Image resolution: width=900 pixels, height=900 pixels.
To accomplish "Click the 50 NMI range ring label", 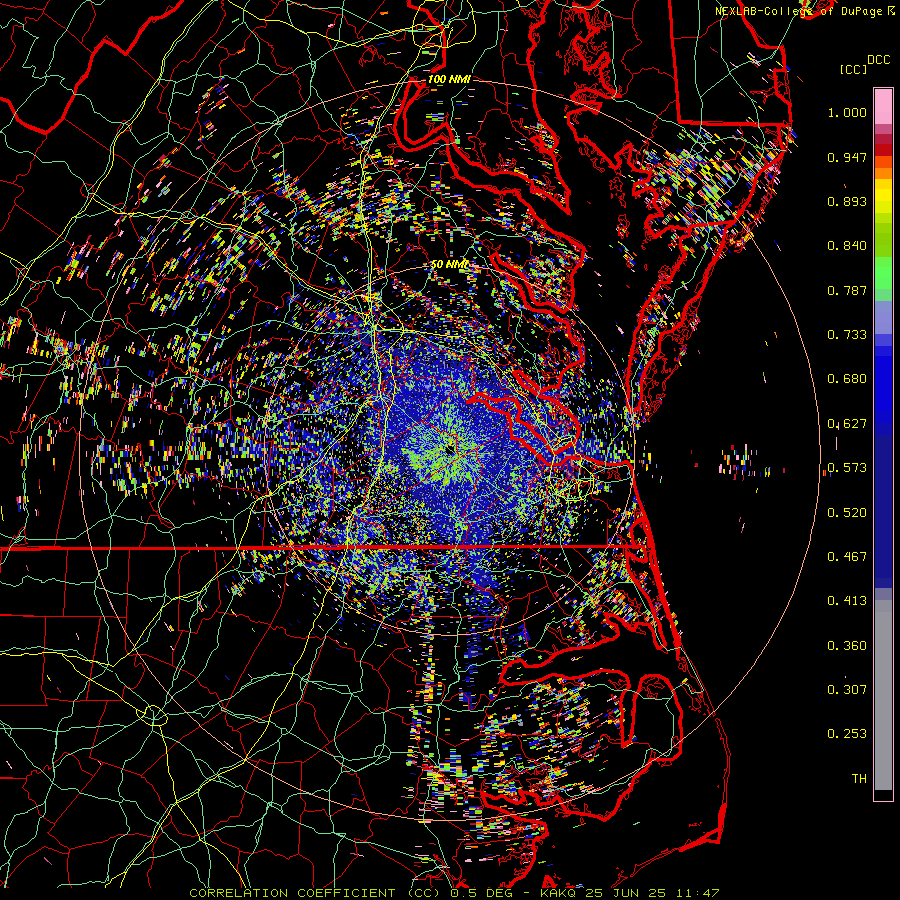I will click(x=449, y=265).
